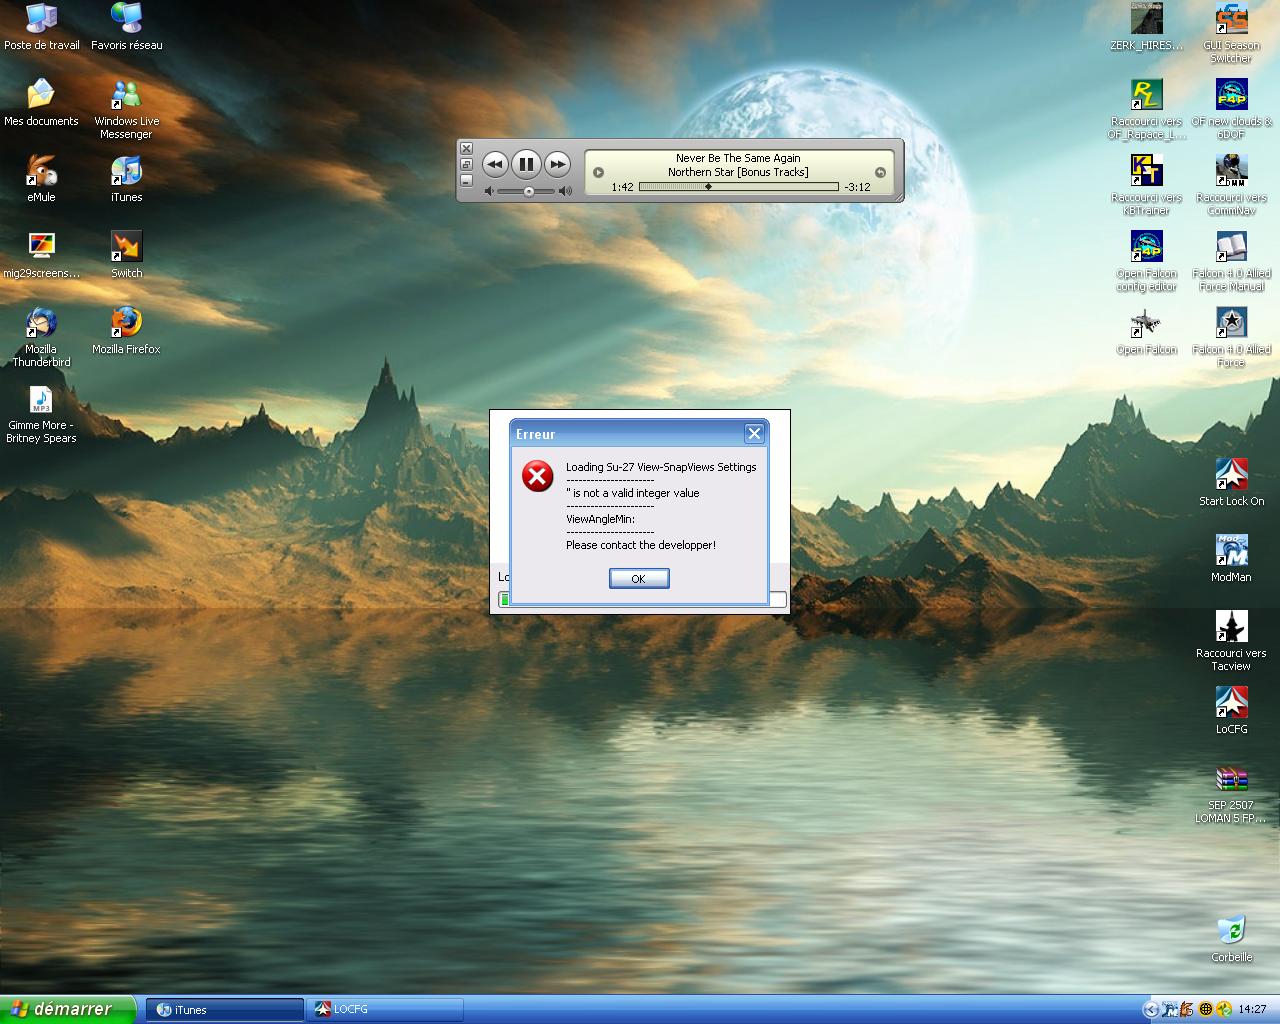Click the song progress bar in iTunes
Screen dimensions: 1280x1024
(x=738, y=187)
